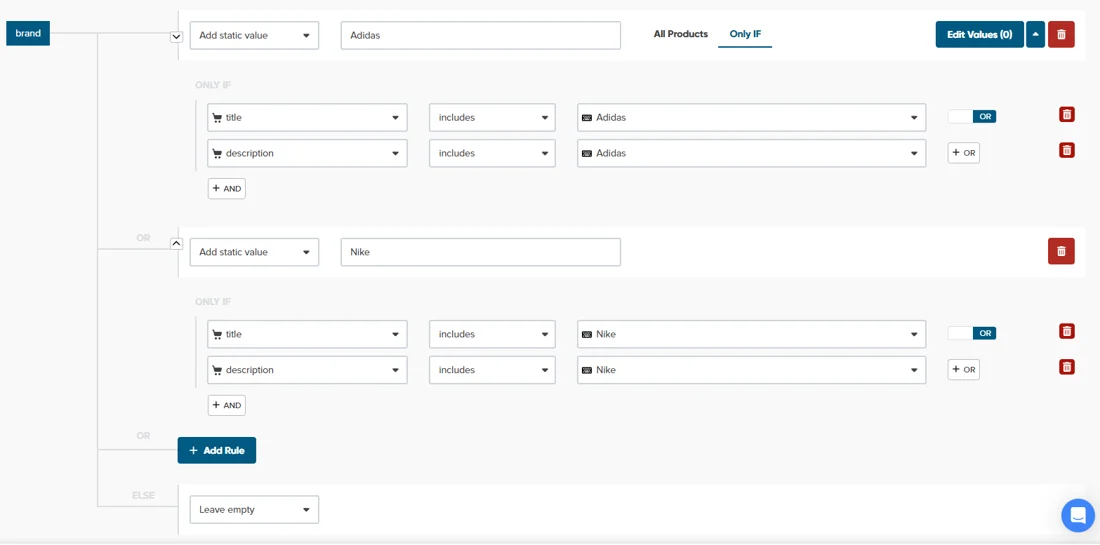Click the arrow next to Edit Values

tap(1035, 35)
